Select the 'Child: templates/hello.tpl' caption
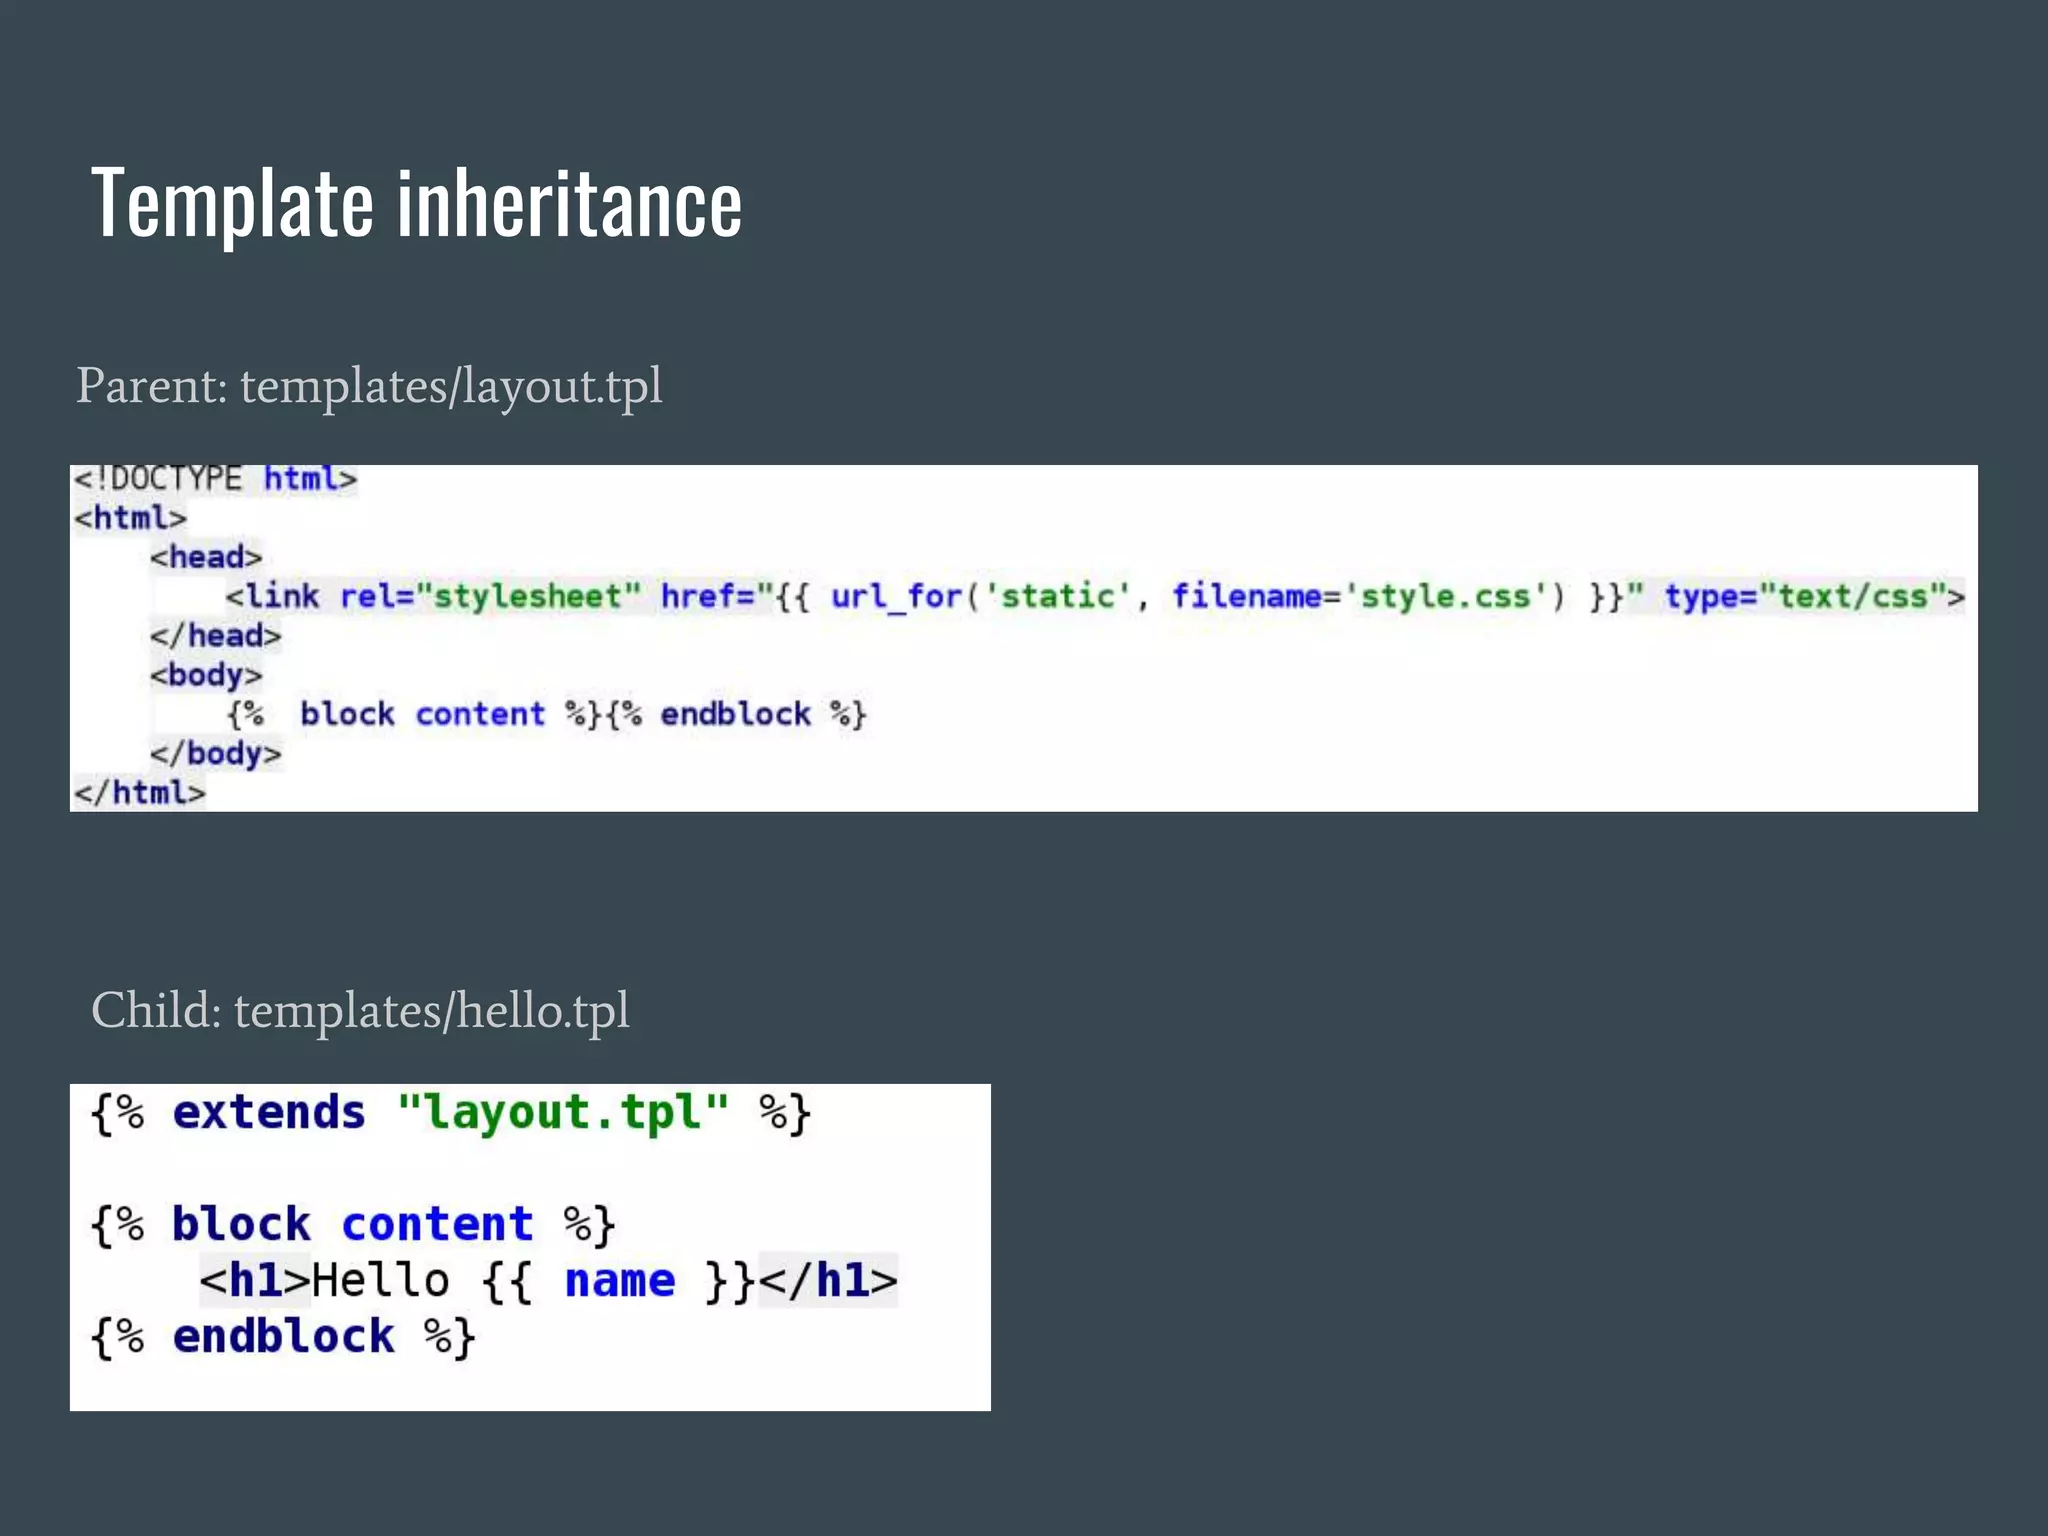This screenshot has width=2048, height=1536. click(x=360, y=1010)
